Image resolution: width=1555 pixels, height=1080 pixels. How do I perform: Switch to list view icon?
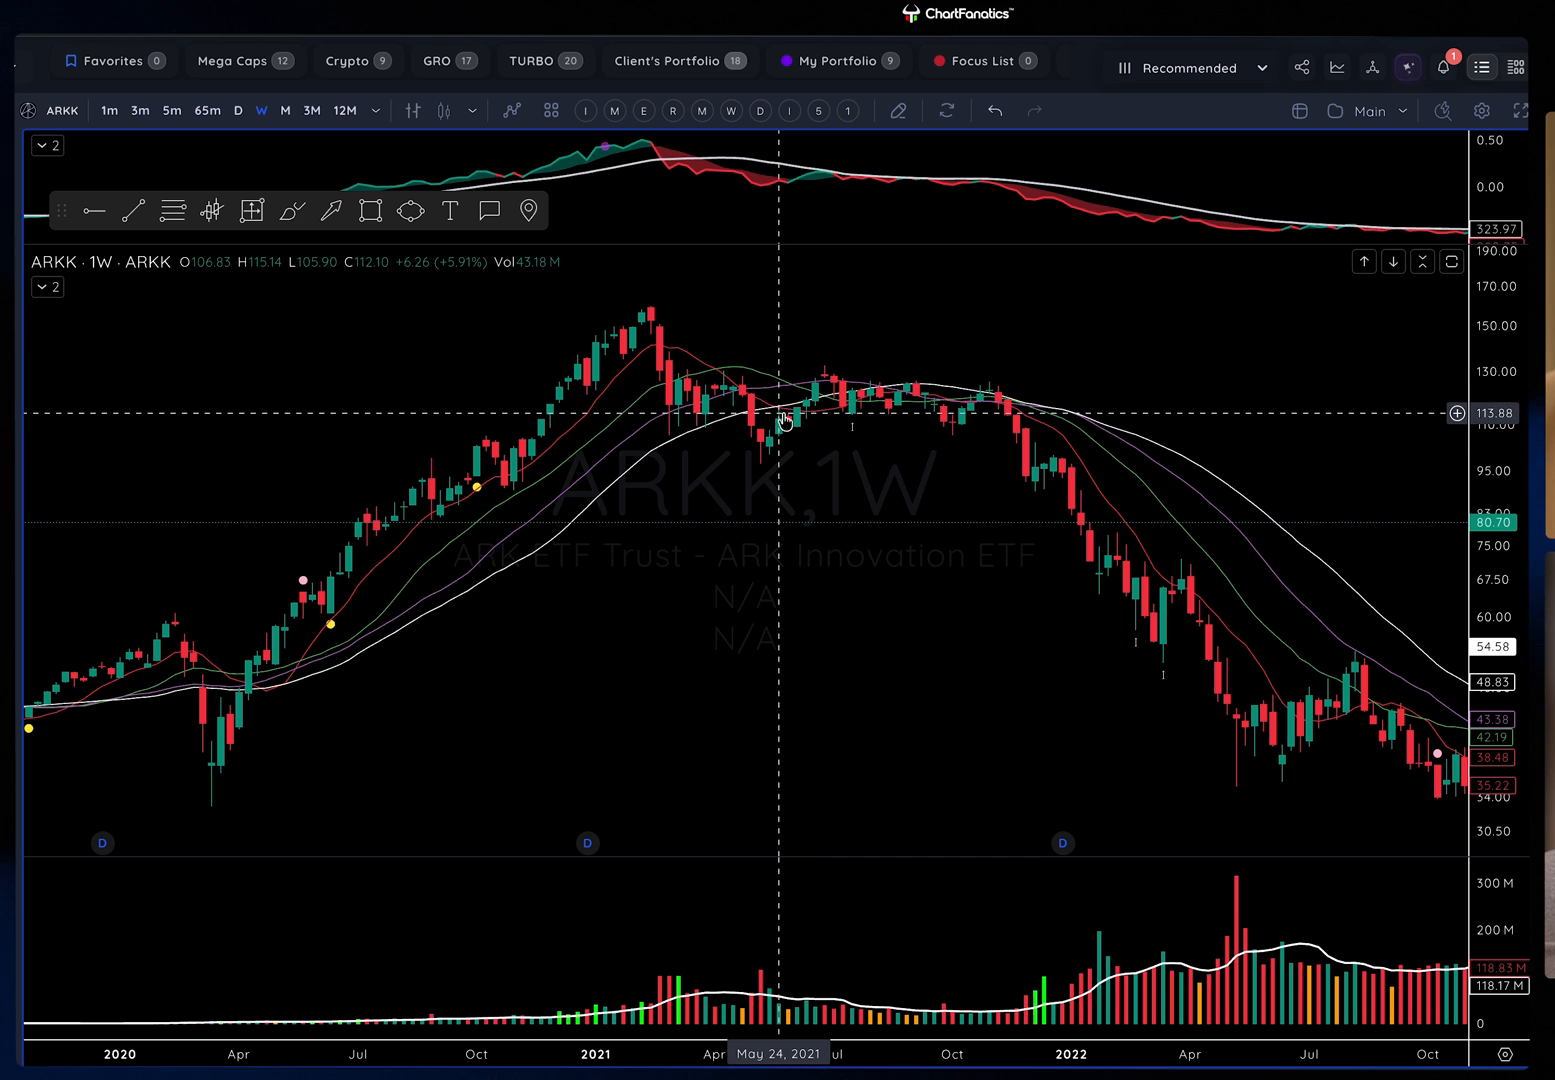pyautogui.click(x=1482, y=67)
